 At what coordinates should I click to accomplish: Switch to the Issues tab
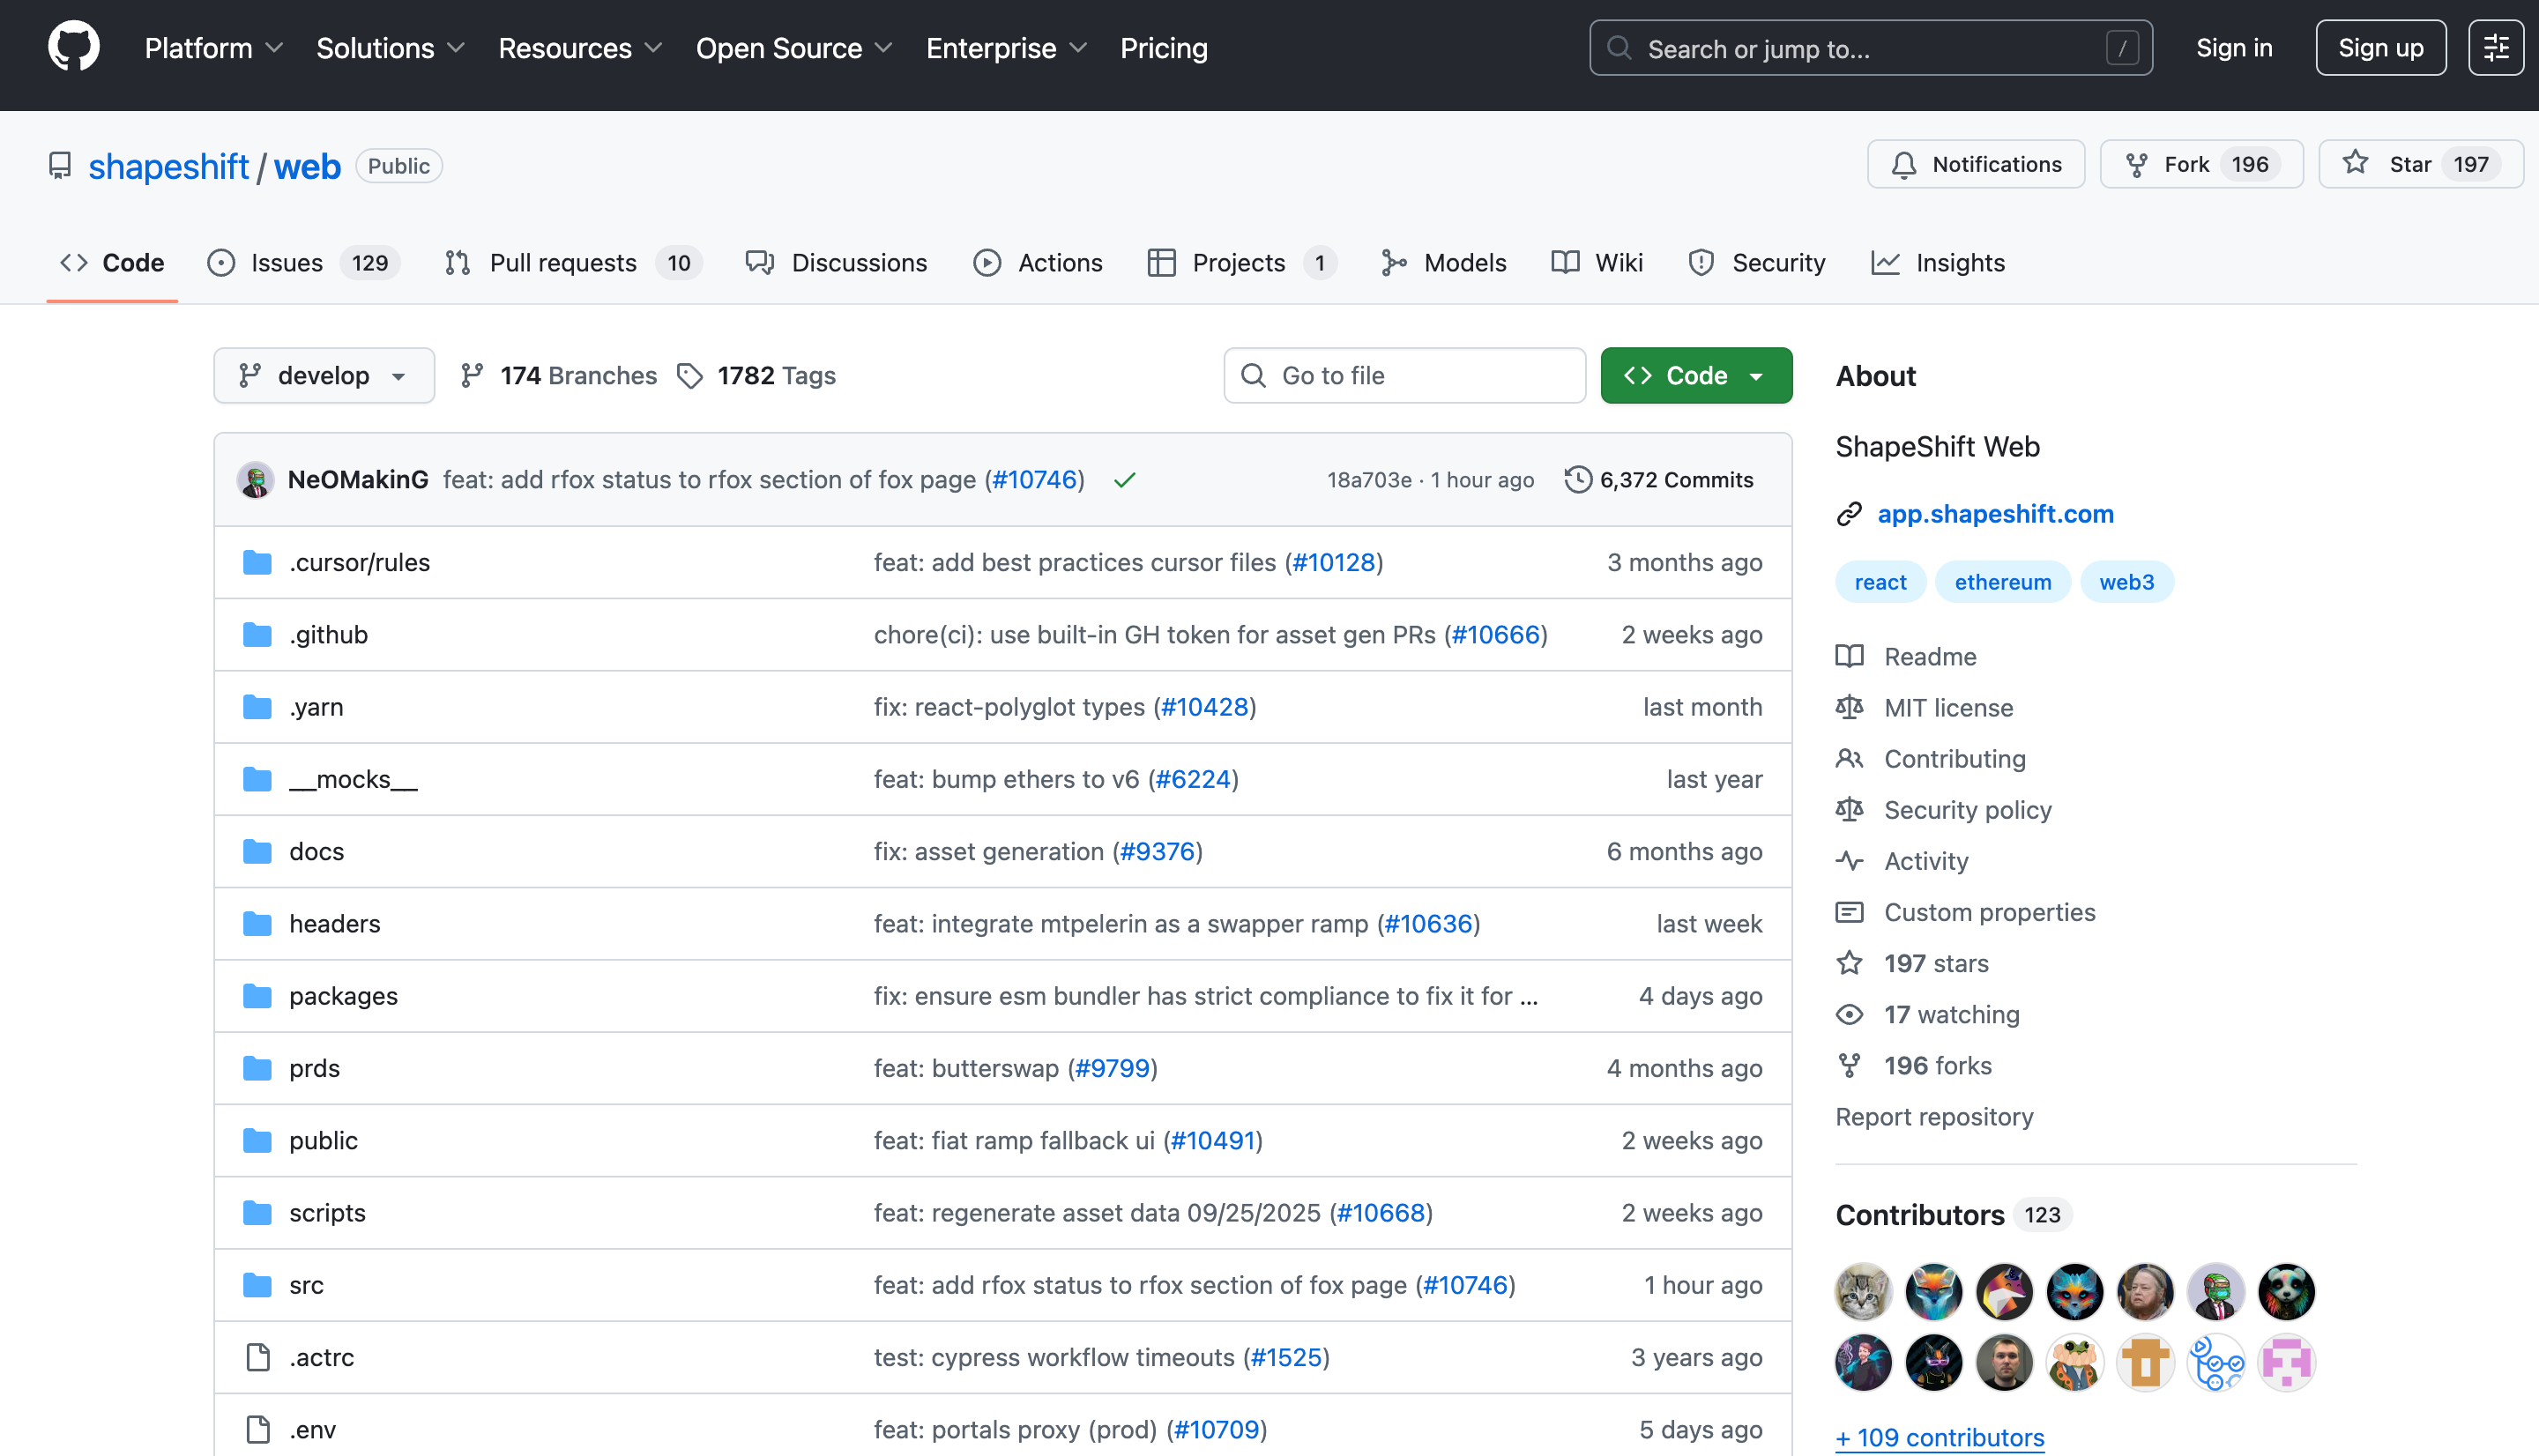(286, 263)
